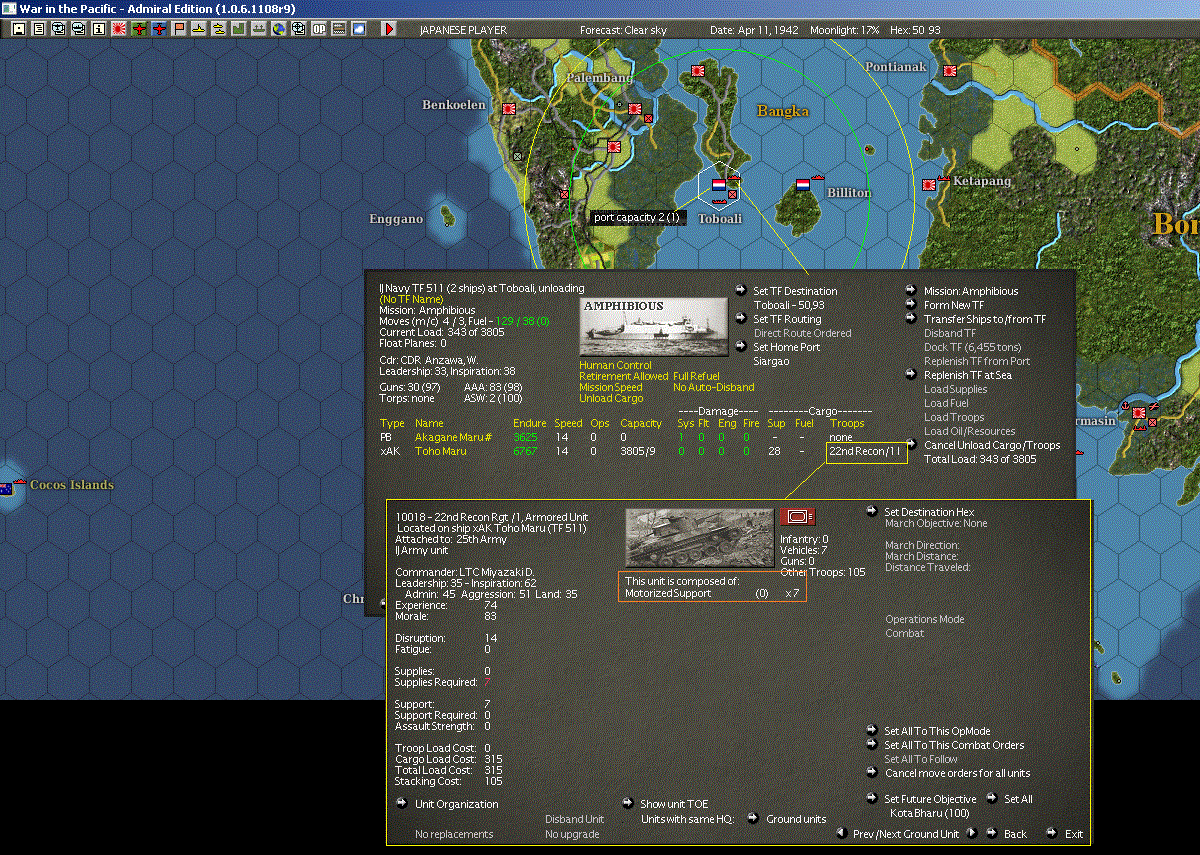
Task: Click the Ketapang base flag on map
Action: coord(931,184)
